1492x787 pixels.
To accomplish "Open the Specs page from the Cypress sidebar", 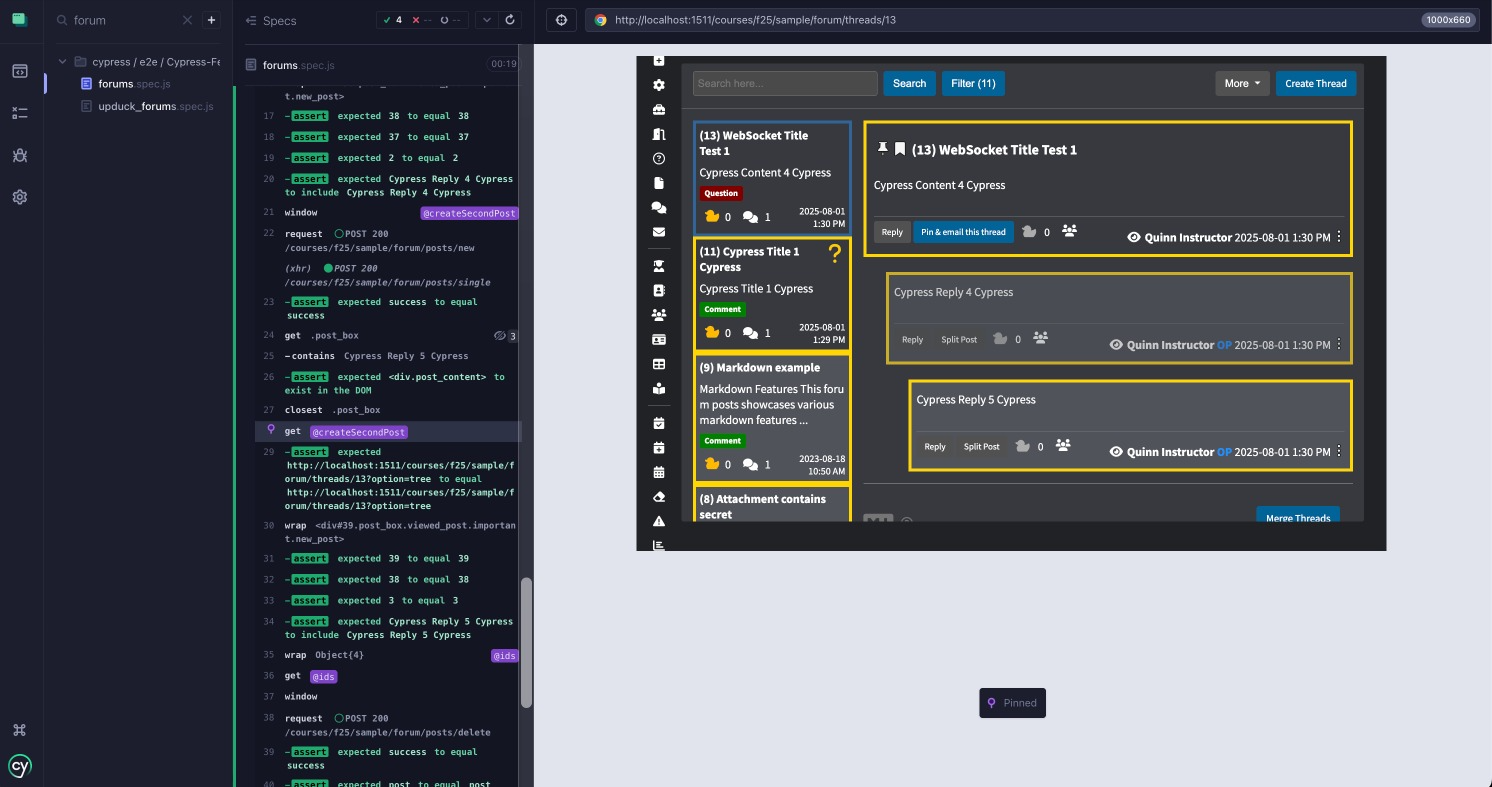I will [x=19, y=71].
